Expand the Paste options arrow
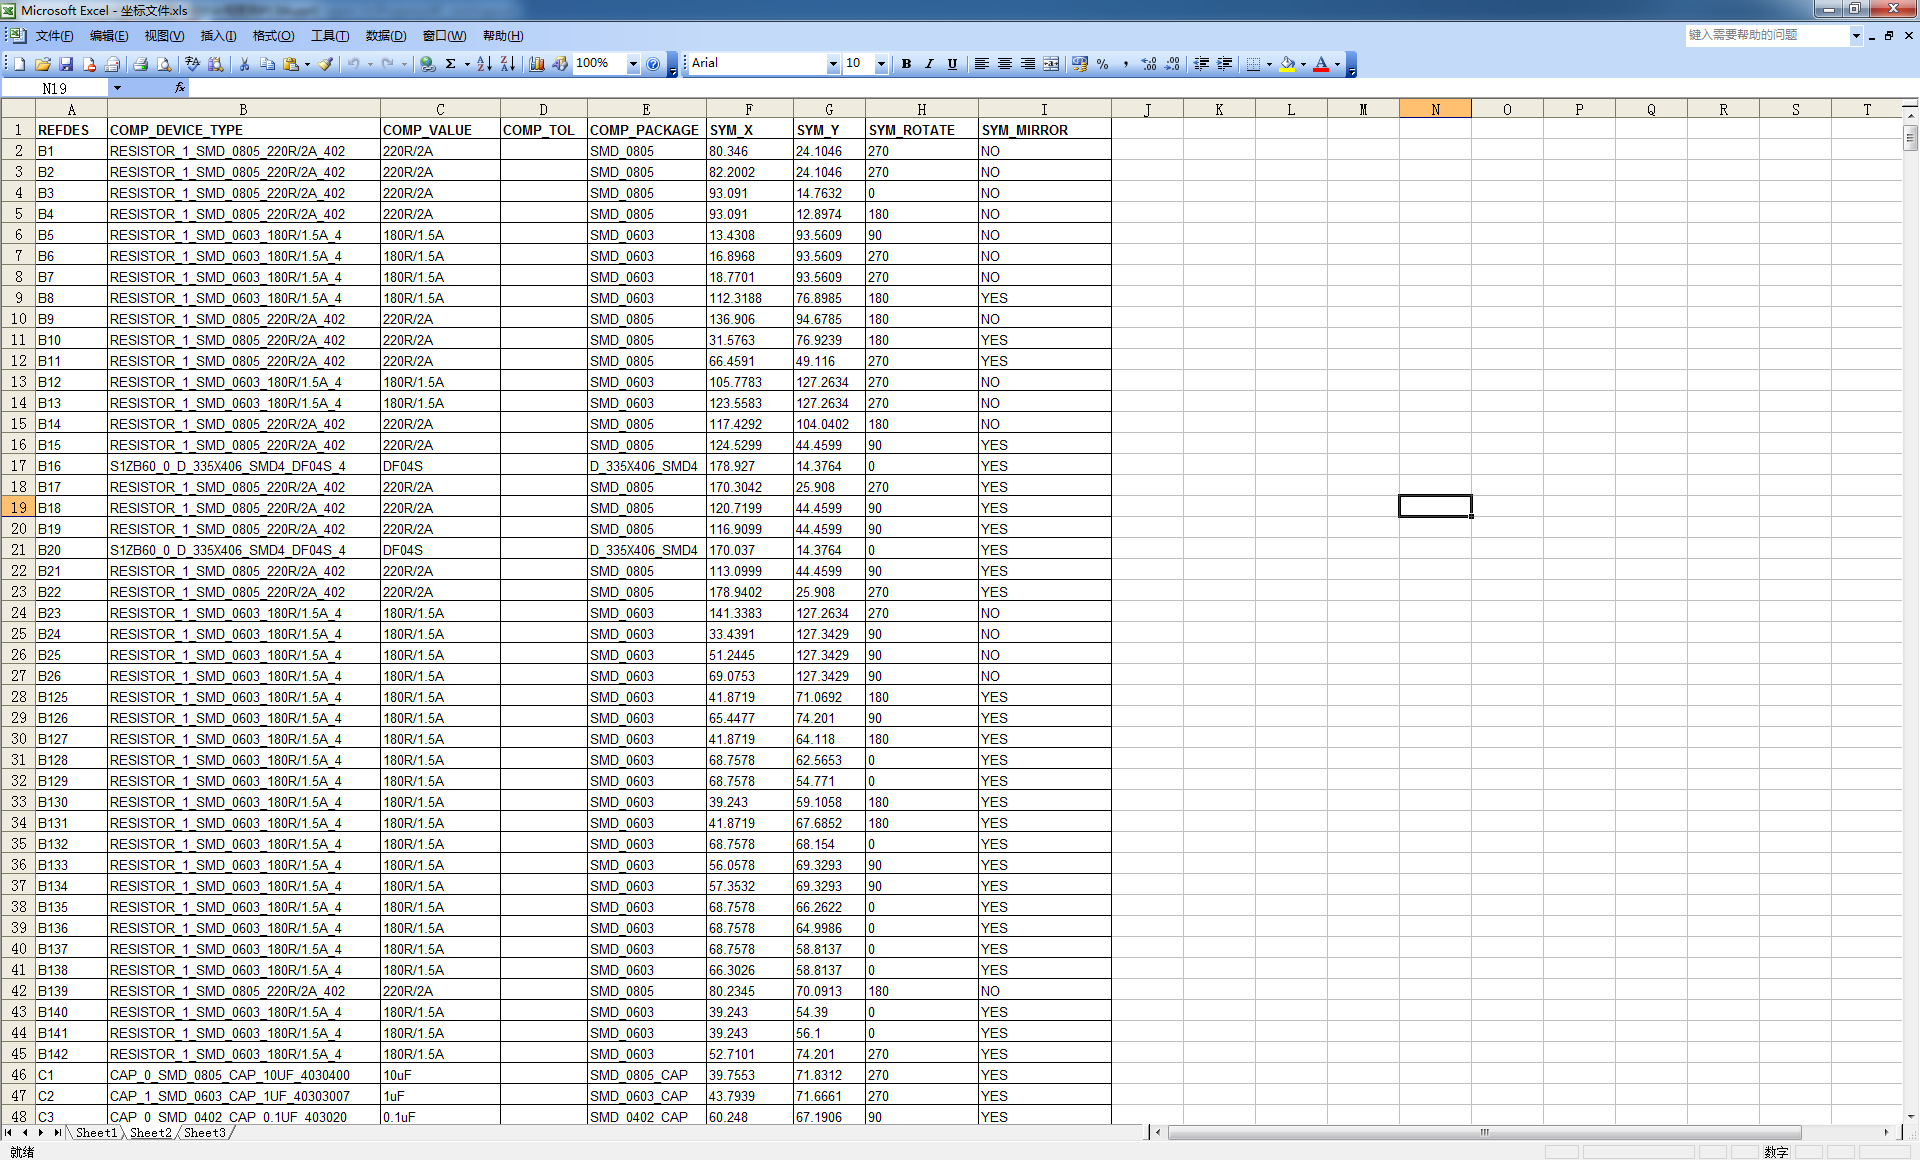The image size is (1920, 1160). [x=307, y=64]
